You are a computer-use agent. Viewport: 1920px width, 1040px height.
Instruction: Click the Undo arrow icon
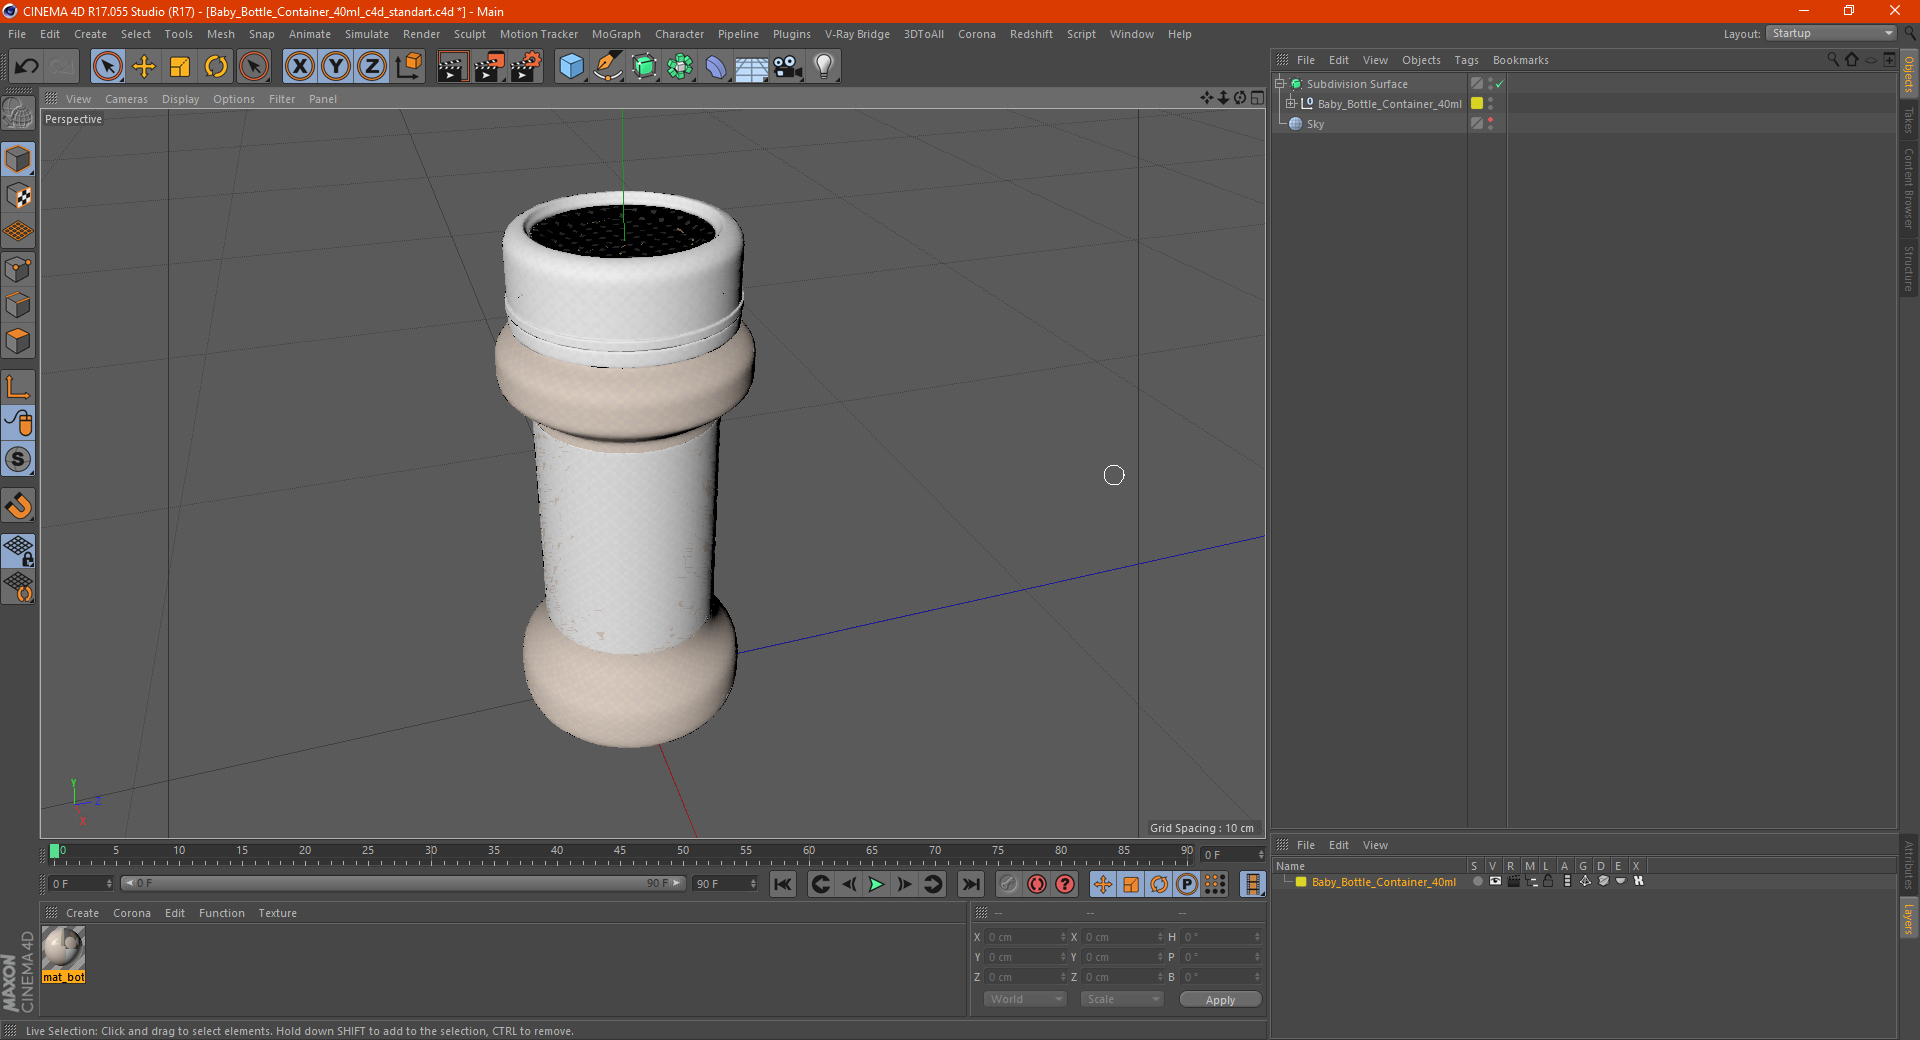[x=26, y=67]
